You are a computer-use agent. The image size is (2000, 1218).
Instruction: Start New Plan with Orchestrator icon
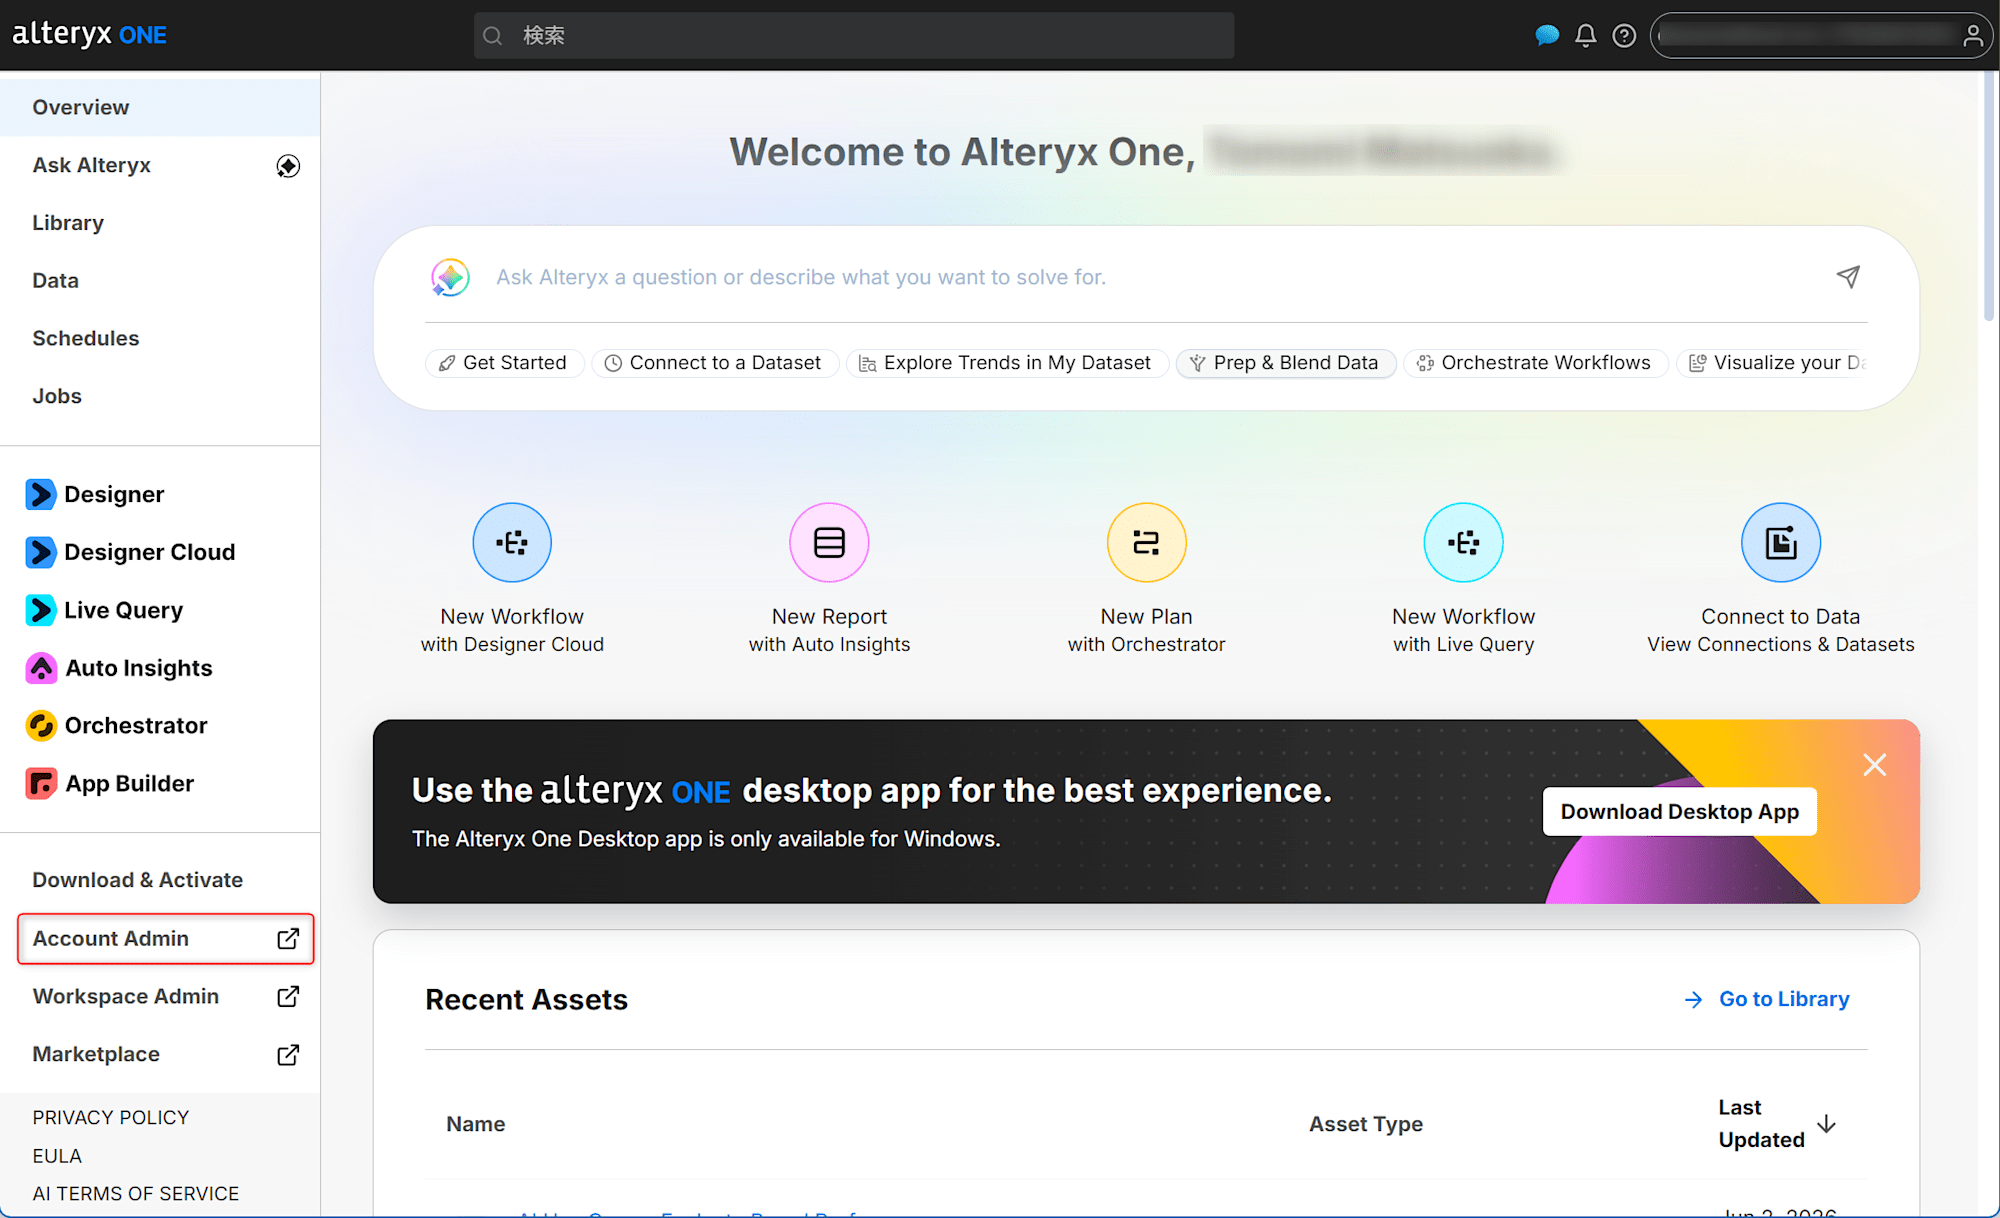coord(1146,542)
